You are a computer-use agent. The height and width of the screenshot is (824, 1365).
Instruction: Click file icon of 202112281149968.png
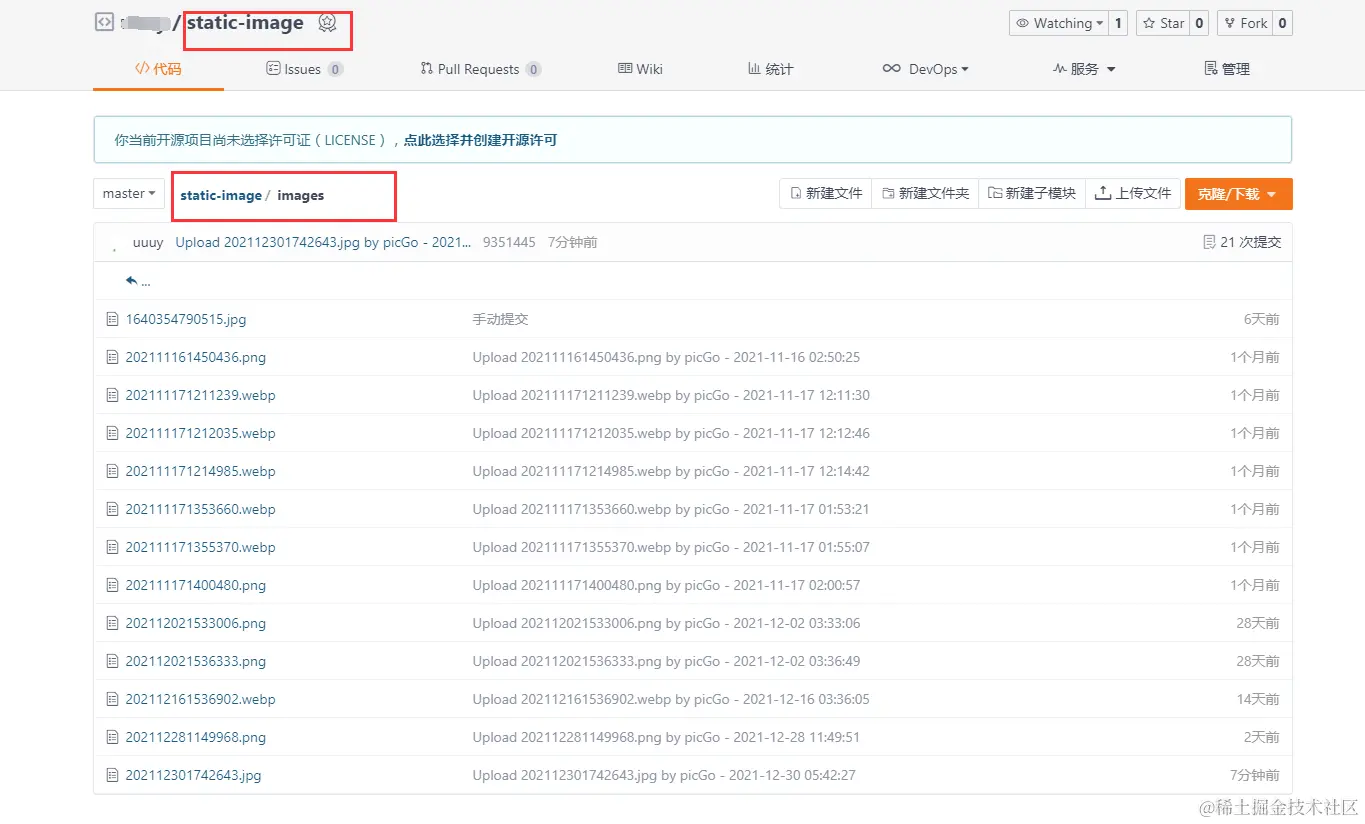pos(113,737)
